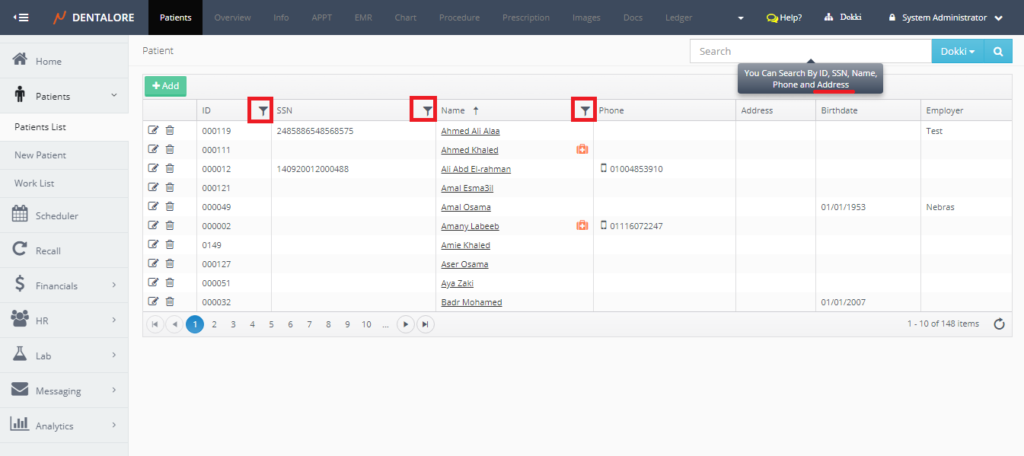The width and height of the screenshot is (1024, 456).
Task: Expand the HR sidebar menu
Action: (x=64, y=321)
